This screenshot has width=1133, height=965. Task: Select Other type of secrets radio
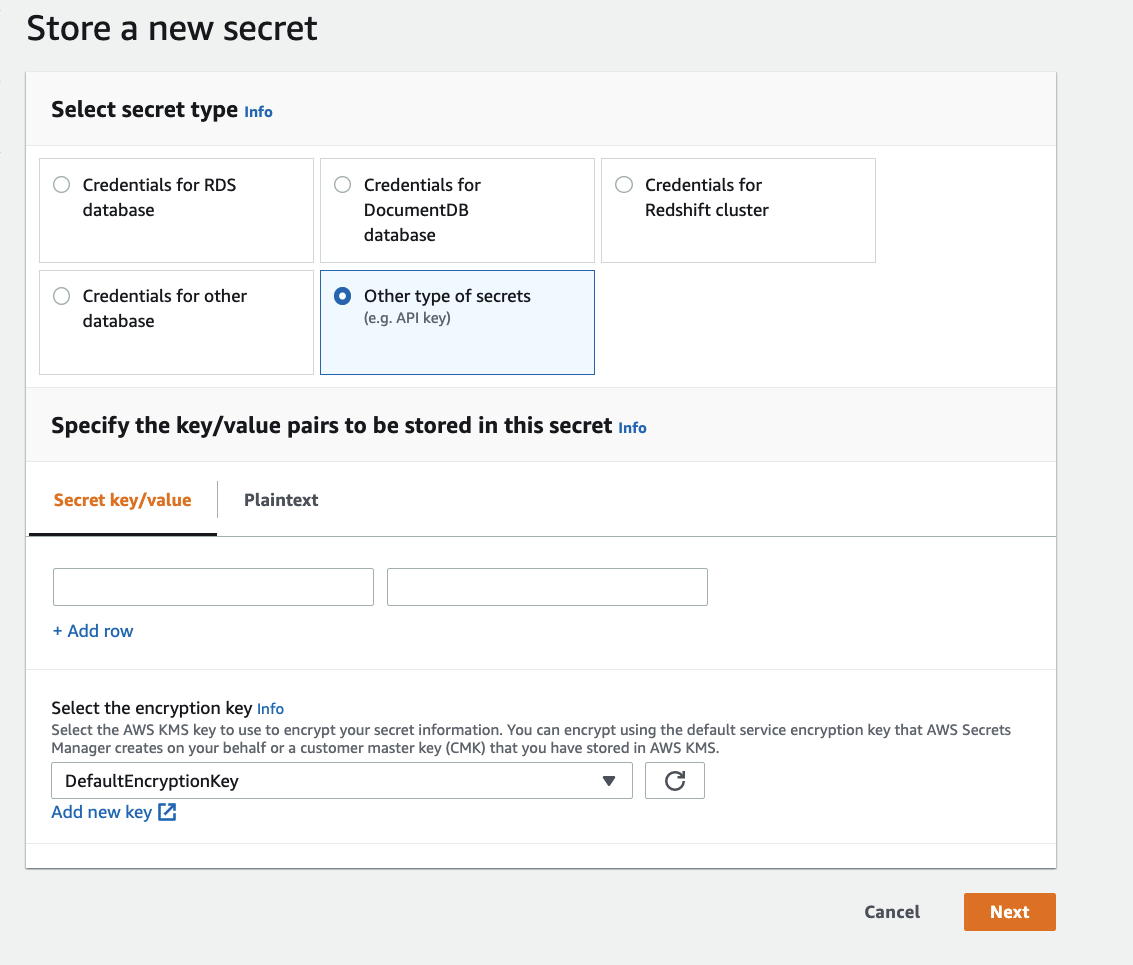343,296
